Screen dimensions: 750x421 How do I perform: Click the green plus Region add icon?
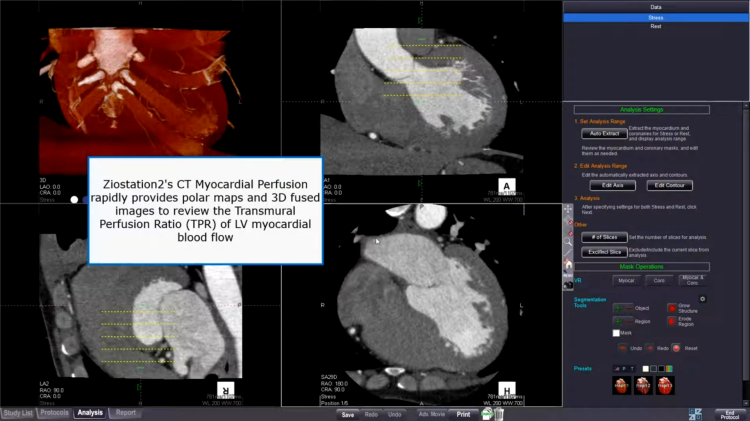pos(618,321)
